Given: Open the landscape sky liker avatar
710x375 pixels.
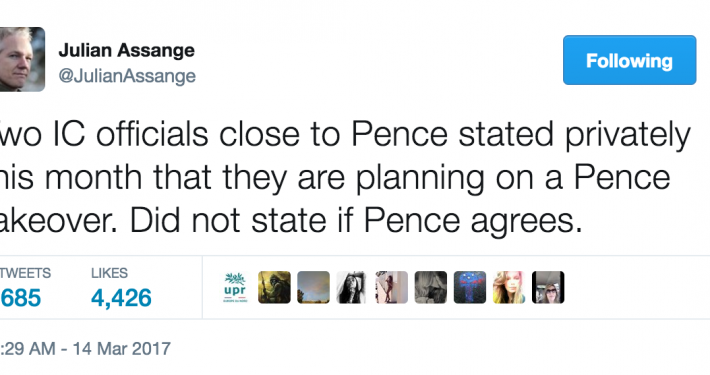Looking at the screenshot, I should tap(313, 287).
